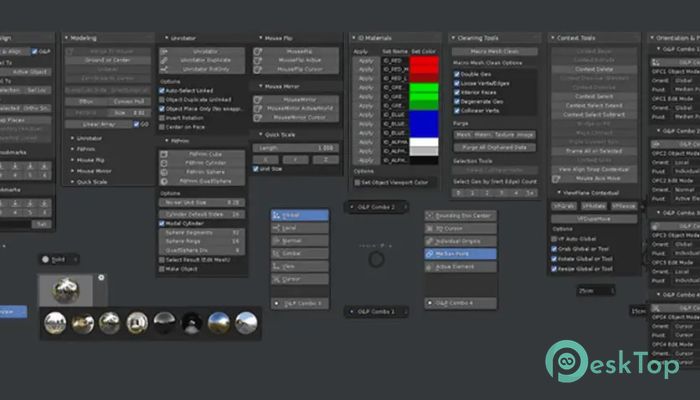Choose Individual Origins pivot
Image resolution: width=700 pixels, height=400 pixels.
[460, 241]
